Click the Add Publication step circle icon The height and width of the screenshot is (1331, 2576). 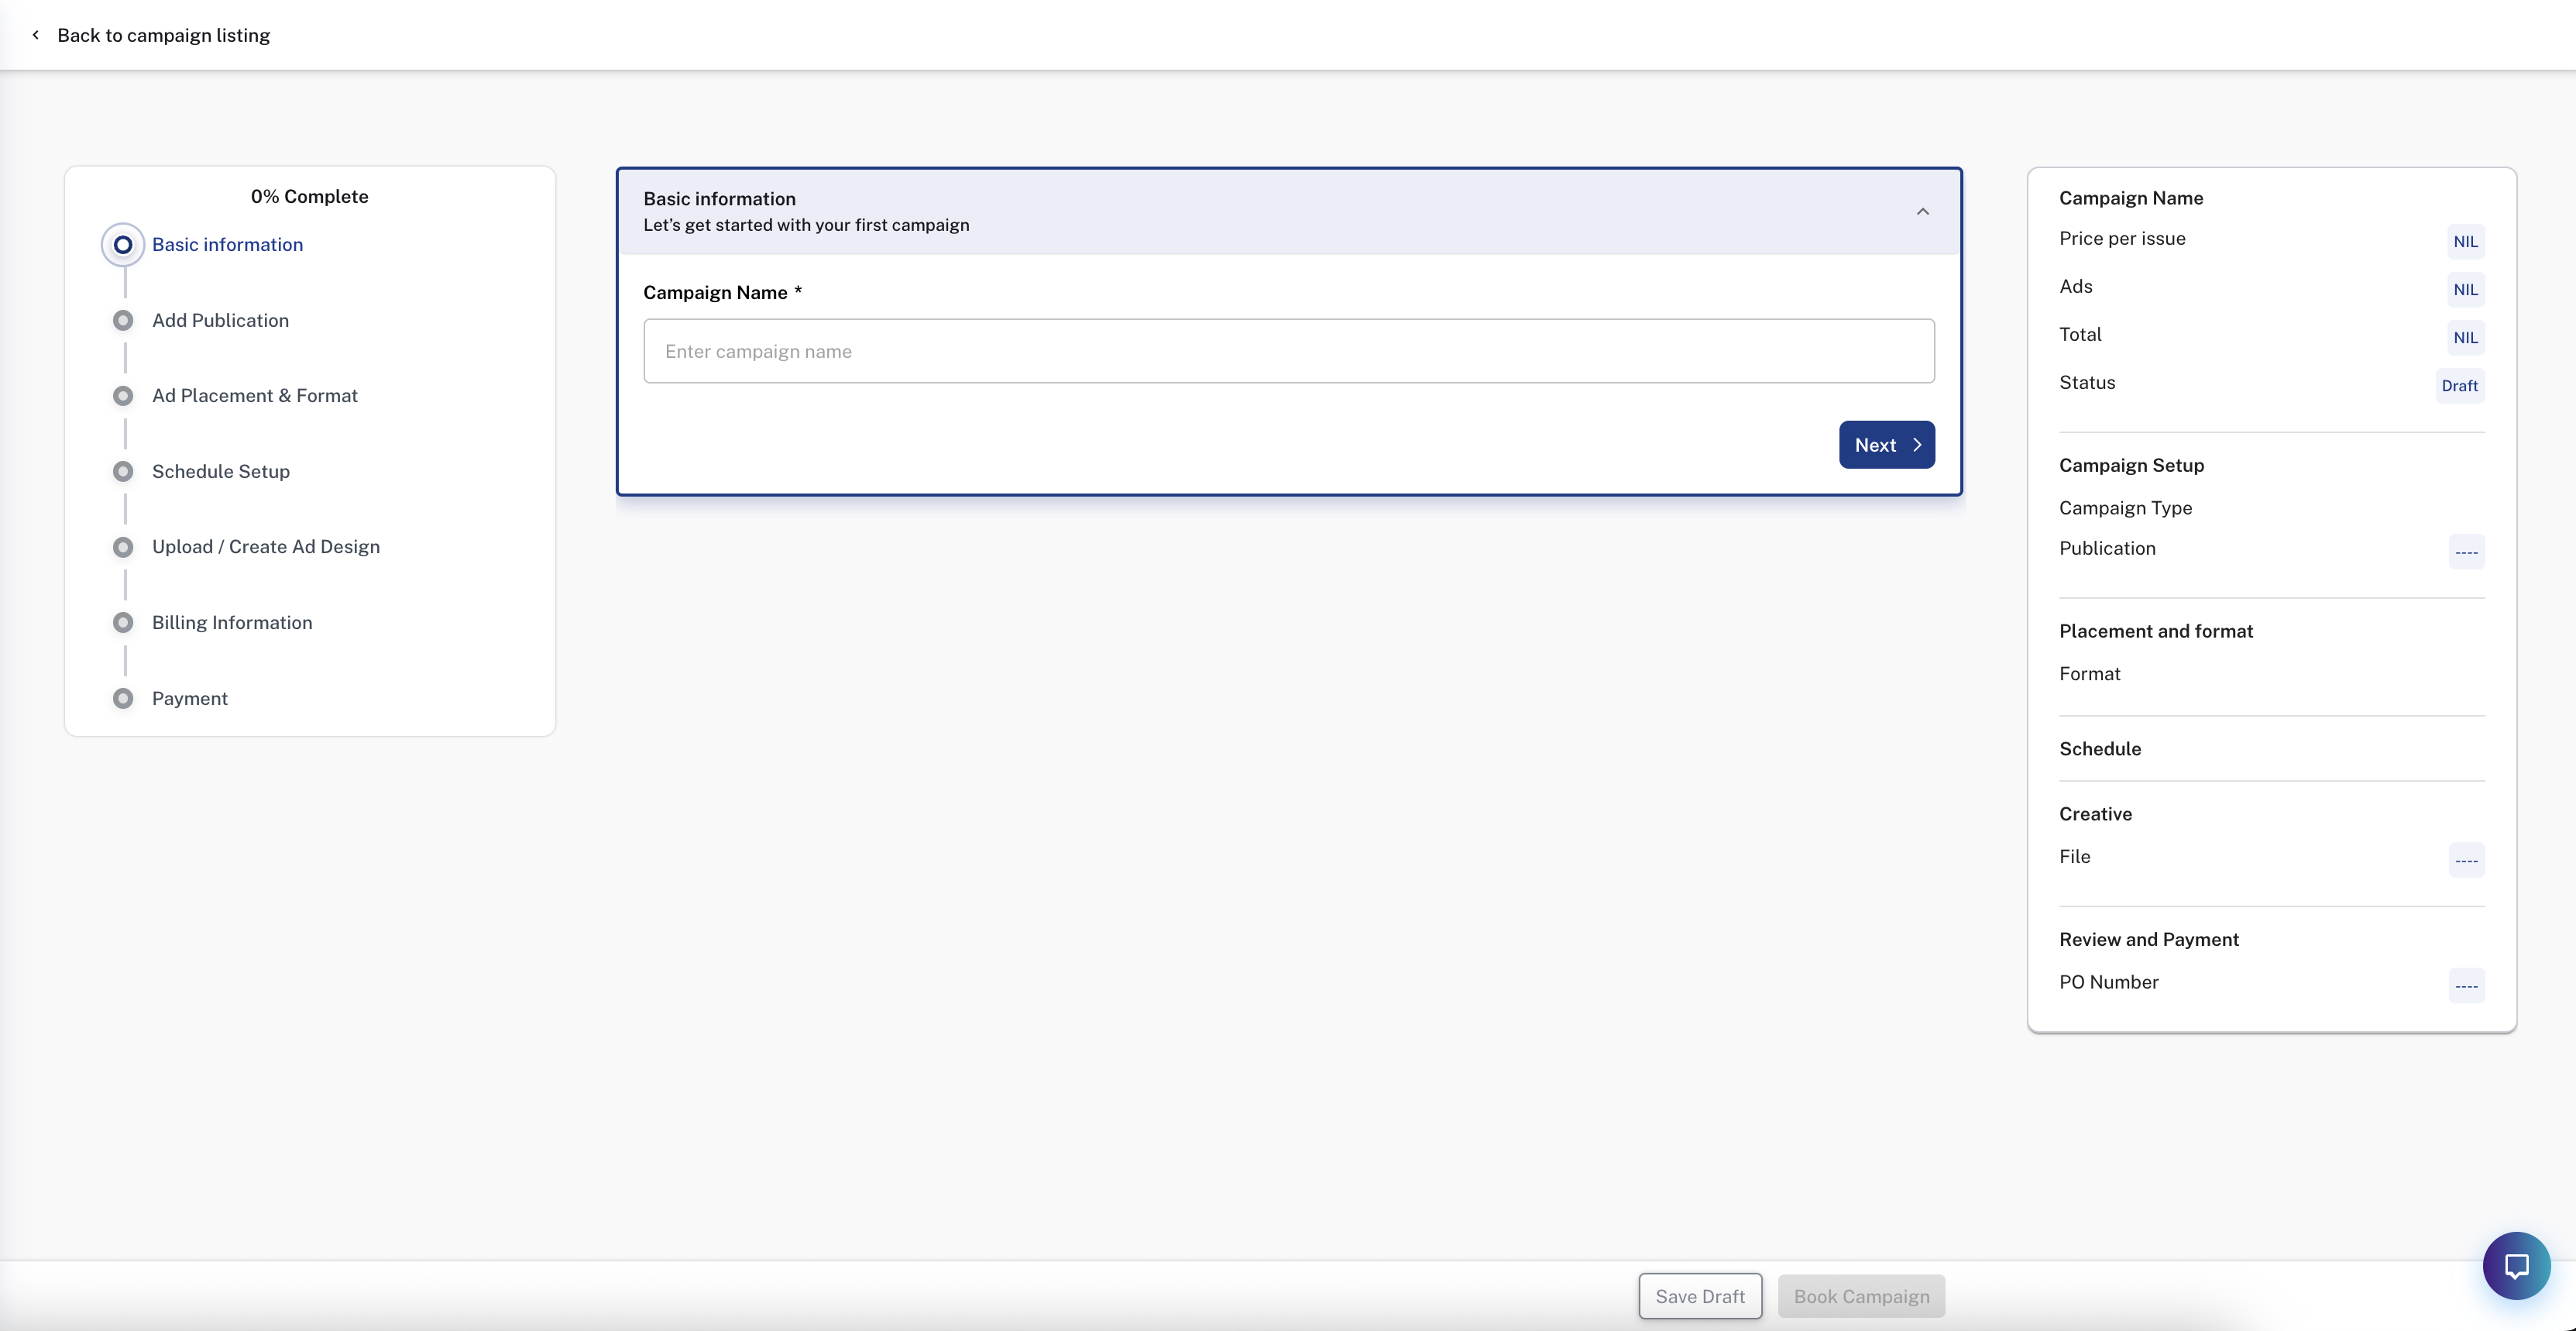123,321
